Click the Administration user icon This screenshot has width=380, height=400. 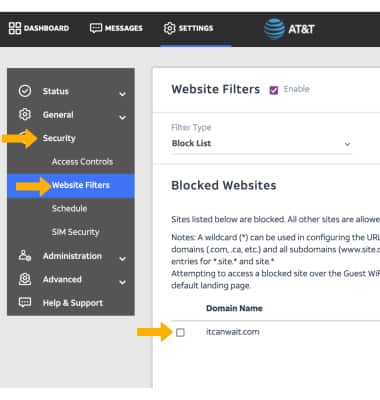[25, 256]
